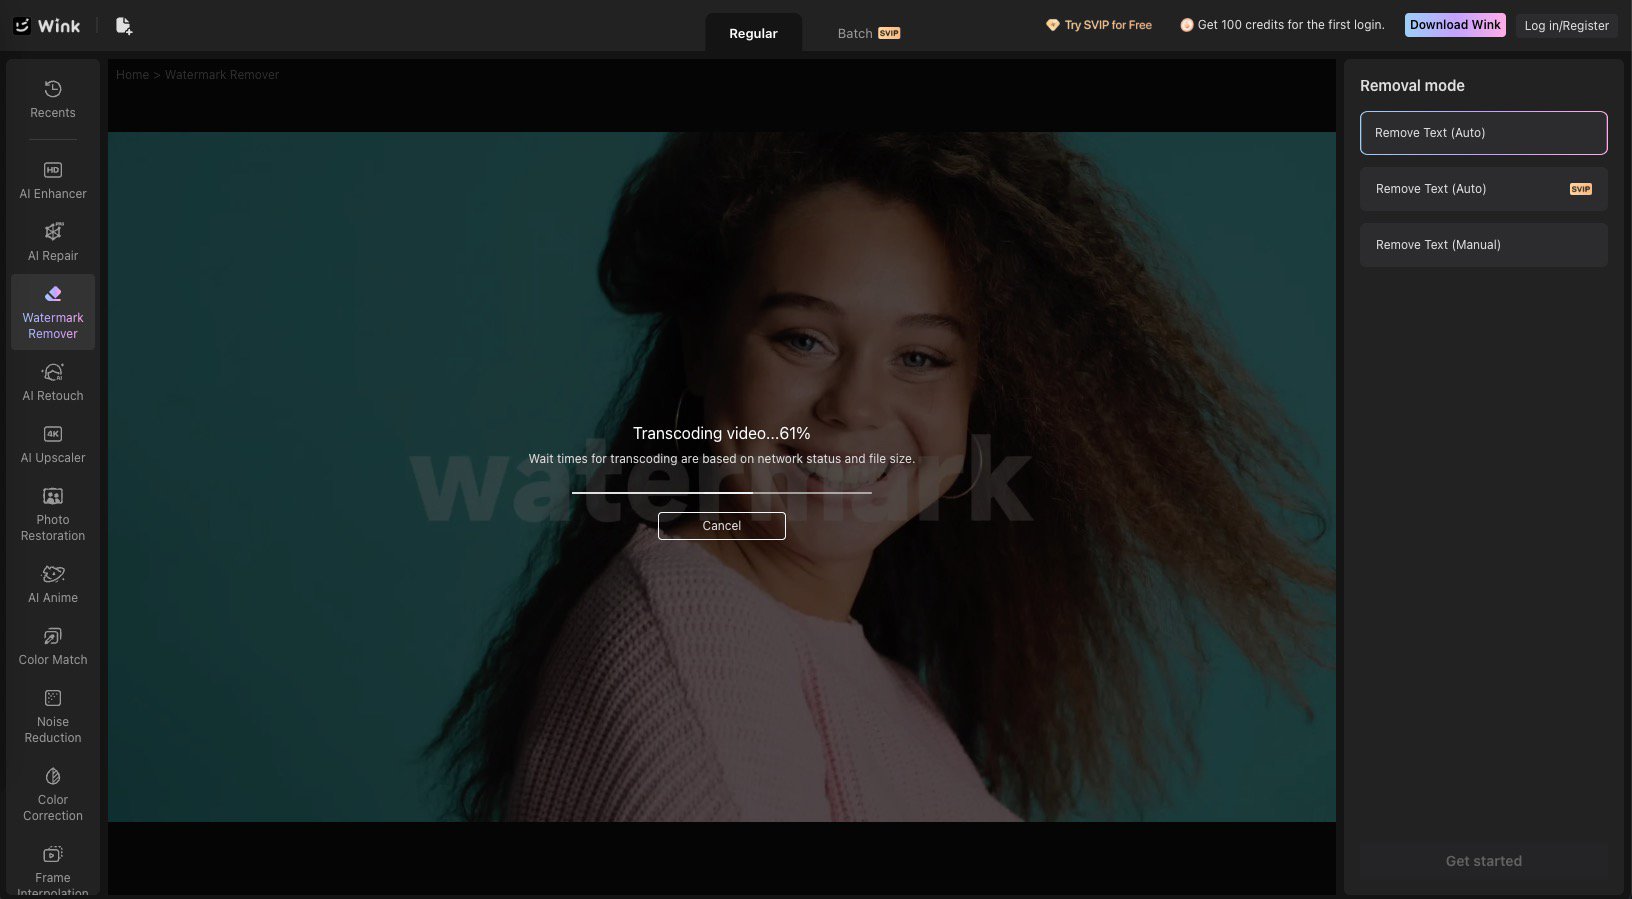Open the AI Retouch icon
Screen dimensions: 1632x899
pyautogui.click(x=53, y=372)
